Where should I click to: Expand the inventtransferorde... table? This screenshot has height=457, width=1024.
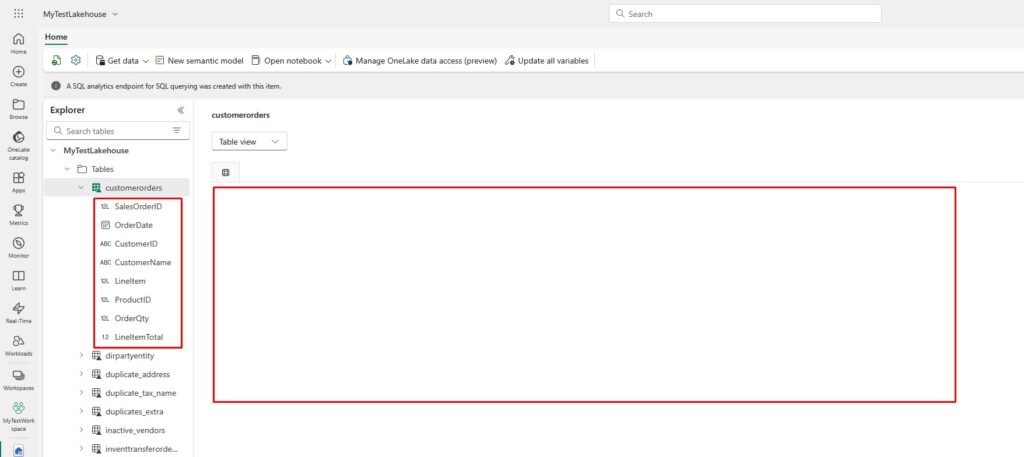click(x=81, y=449)
